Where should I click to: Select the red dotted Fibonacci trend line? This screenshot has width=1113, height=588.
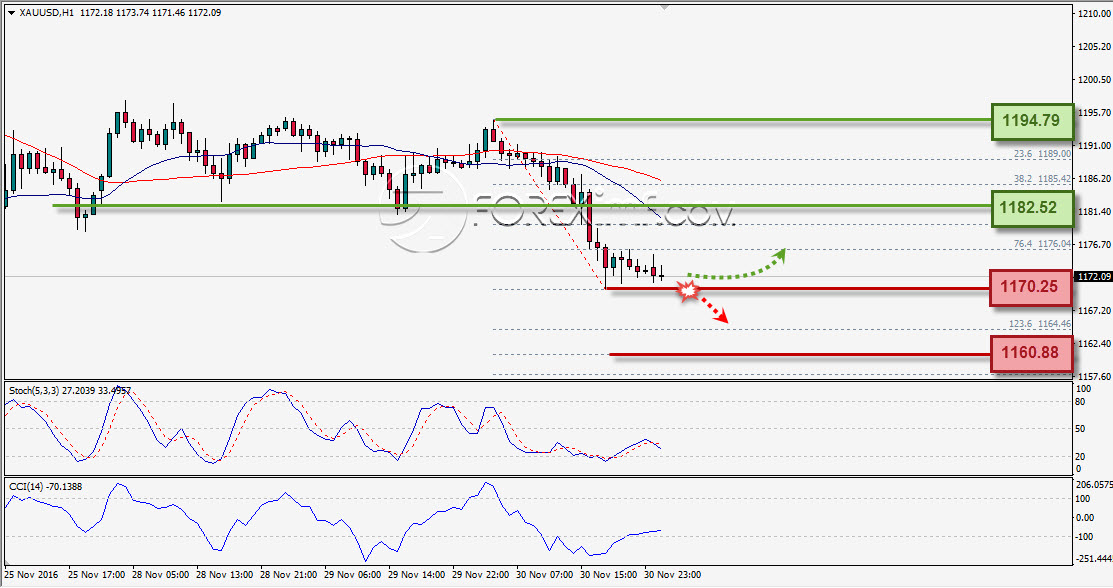[x=550, y=205]
